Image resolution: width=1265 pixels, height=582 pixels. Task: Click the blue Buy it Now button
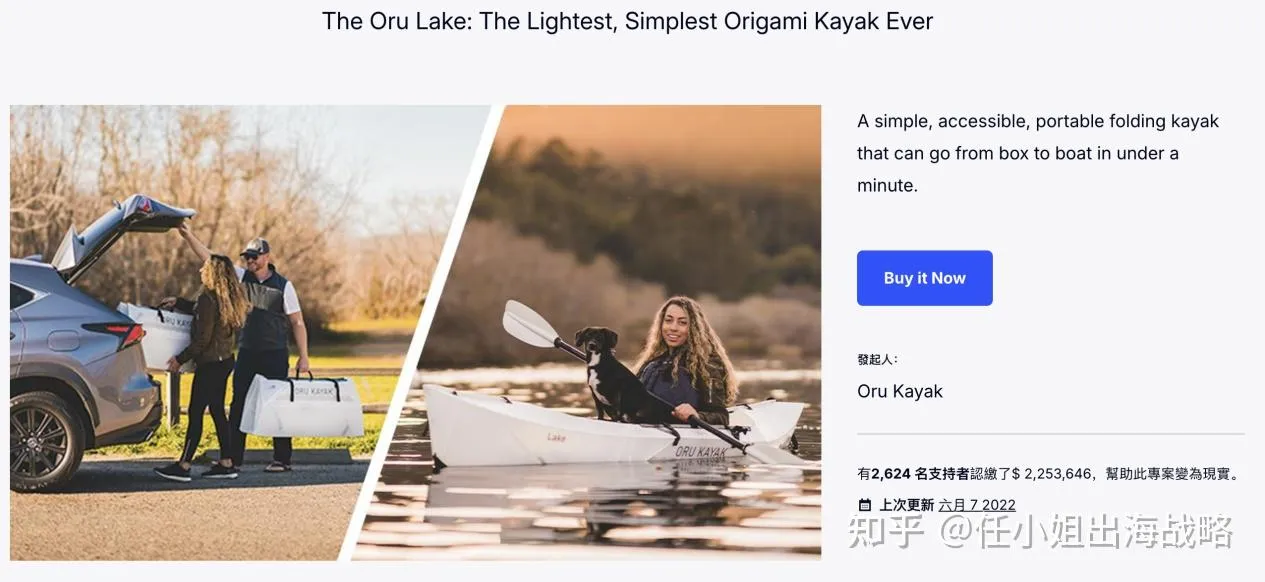point(924,278)
